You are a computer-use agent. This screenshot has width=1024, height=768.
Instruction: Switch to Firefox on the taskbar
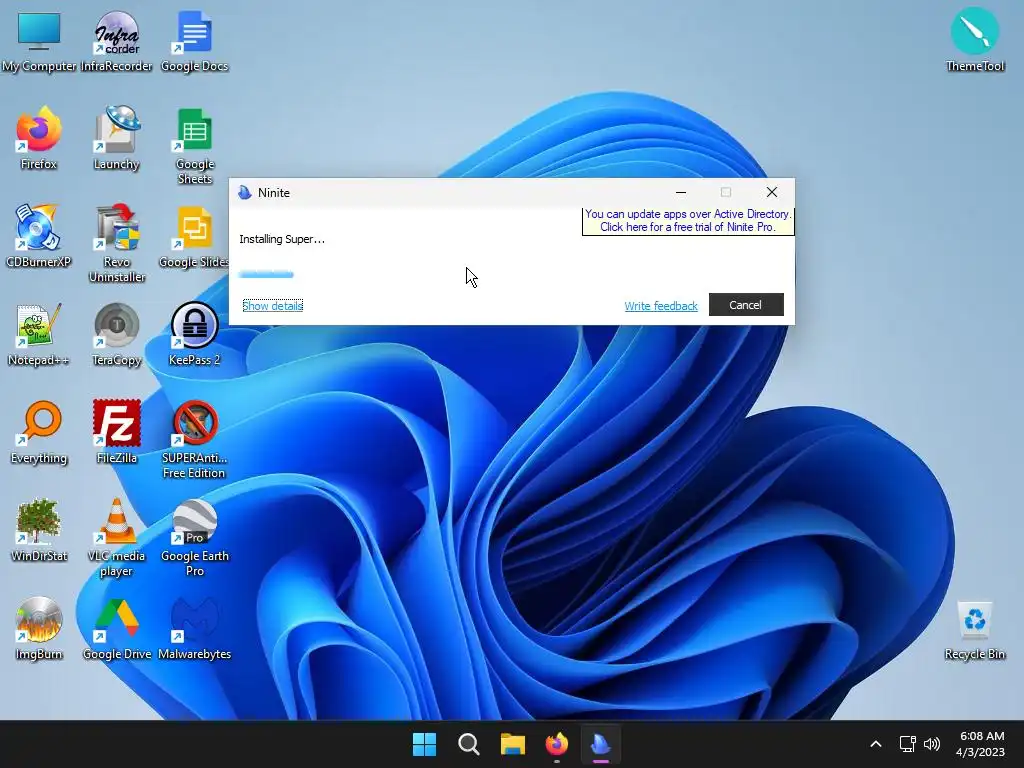click(556, 744)
